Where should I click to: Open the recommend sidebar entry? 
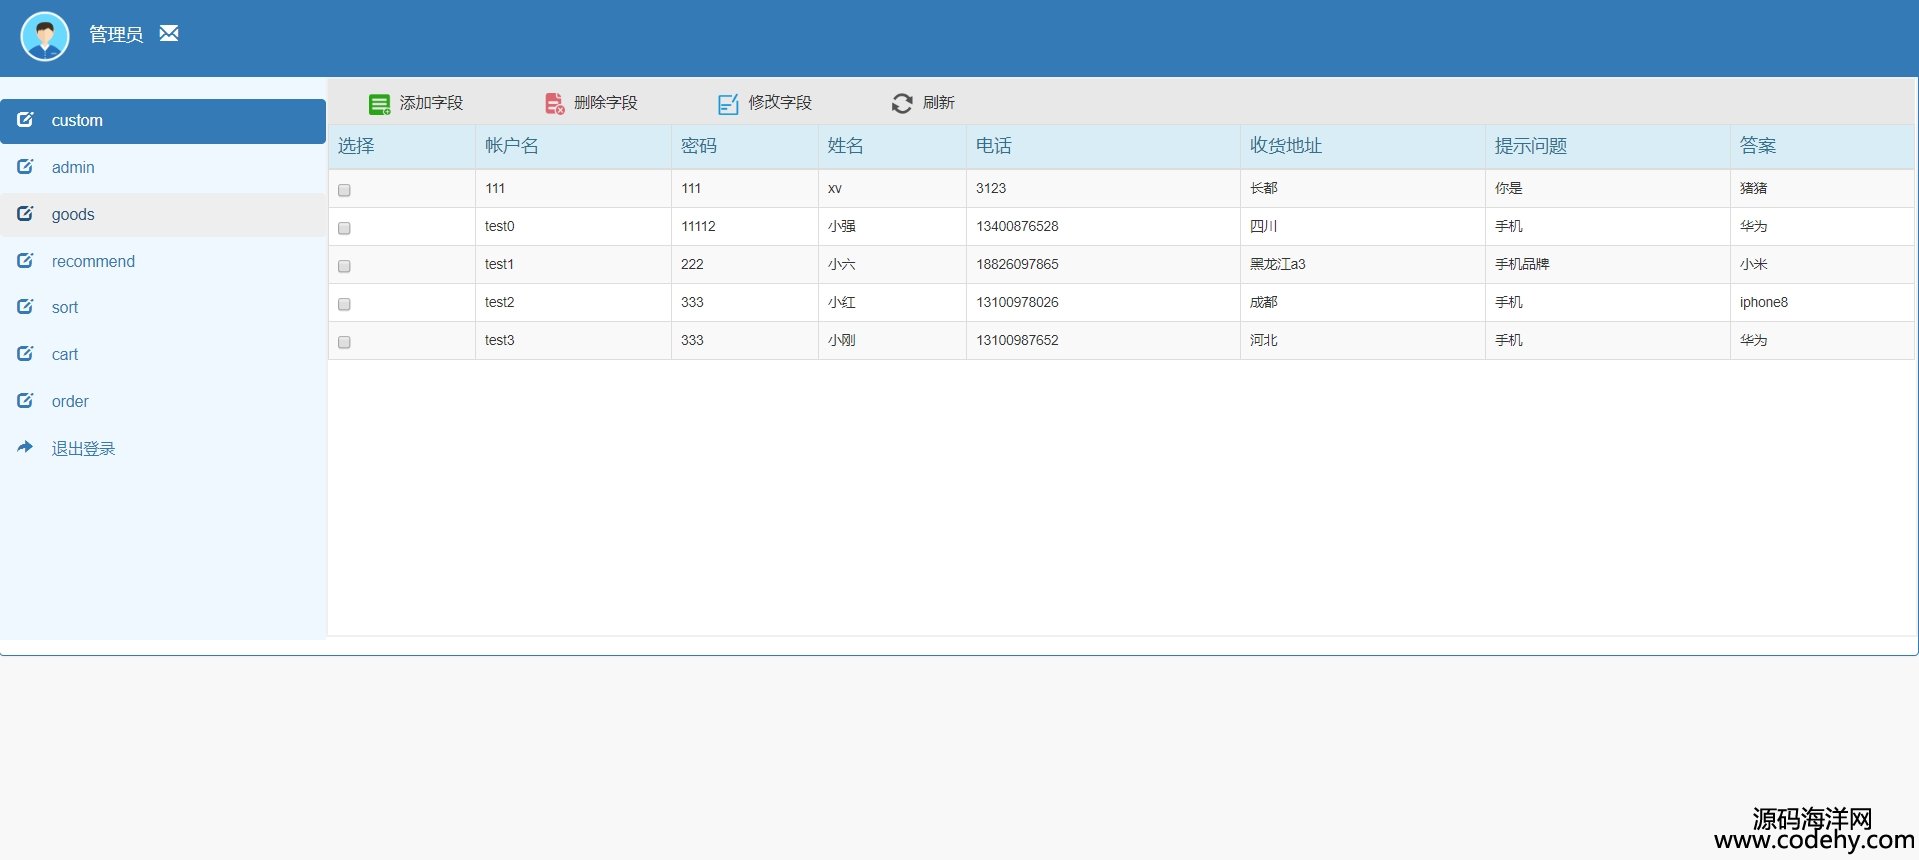point(93,262)
